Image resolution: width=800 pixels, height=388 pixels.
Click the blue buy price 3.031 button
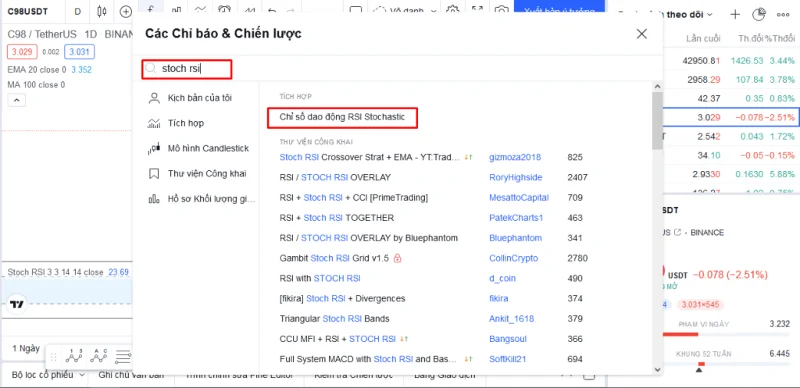(79, 52)
